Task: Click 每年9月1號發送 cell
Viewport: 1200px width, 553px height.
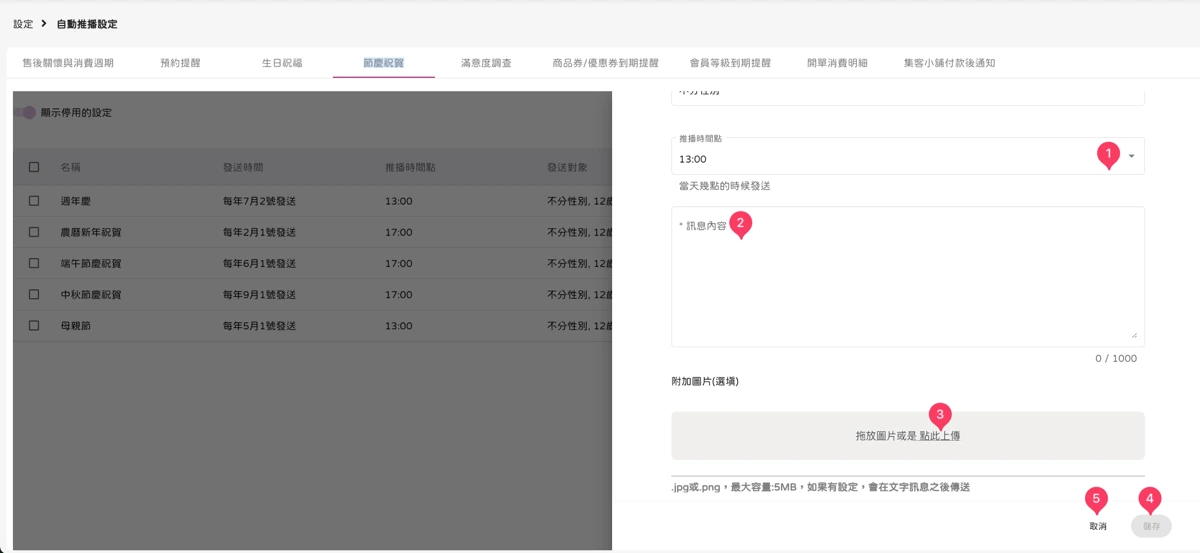Action: click(259, 294)
